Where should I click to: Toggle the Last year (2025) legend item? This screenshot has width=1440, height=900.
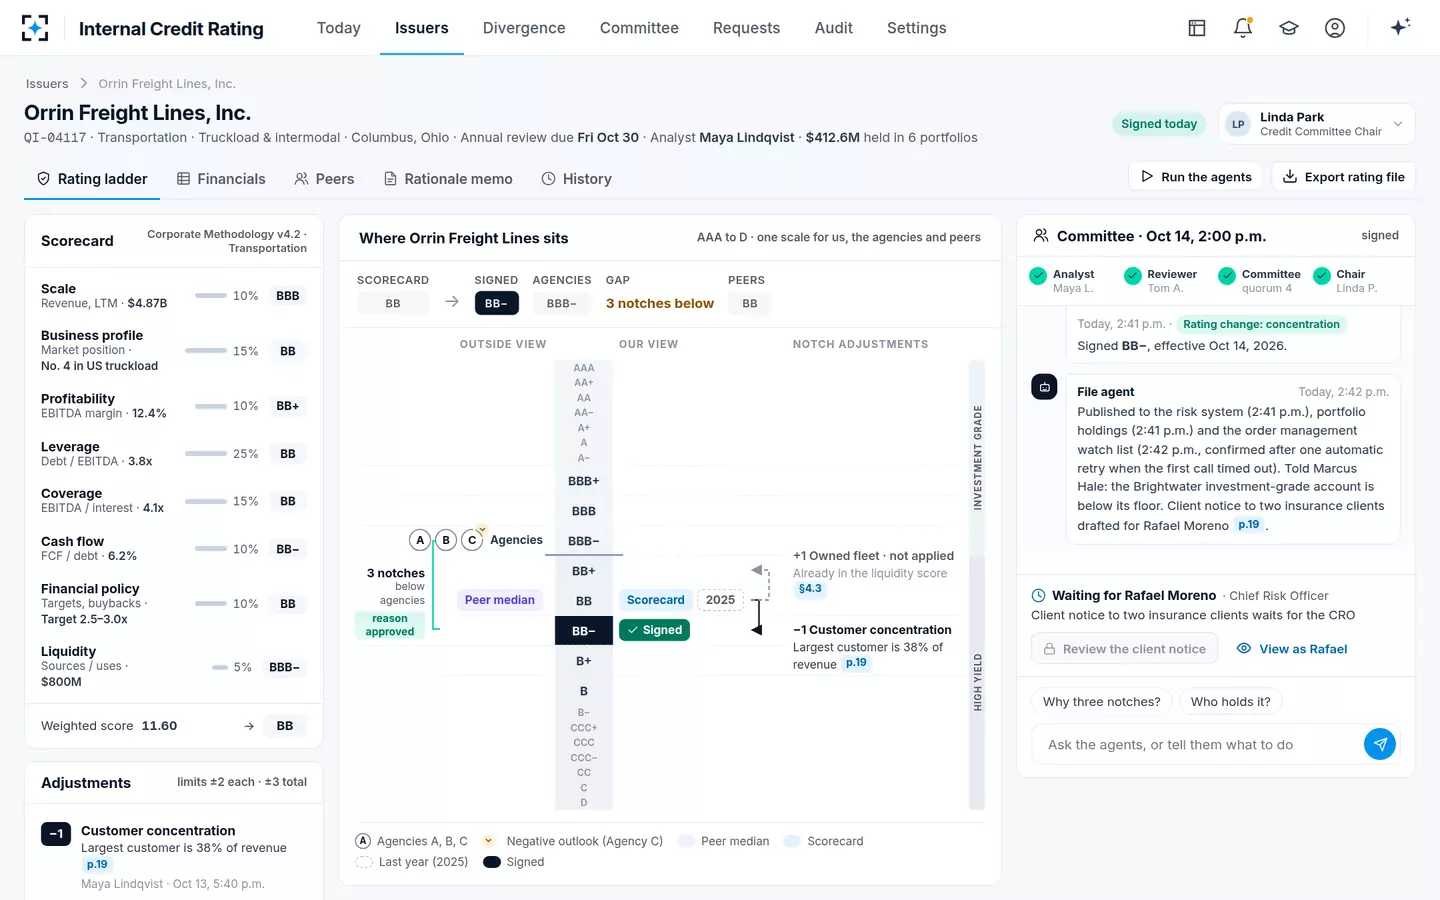pos(411,862)
